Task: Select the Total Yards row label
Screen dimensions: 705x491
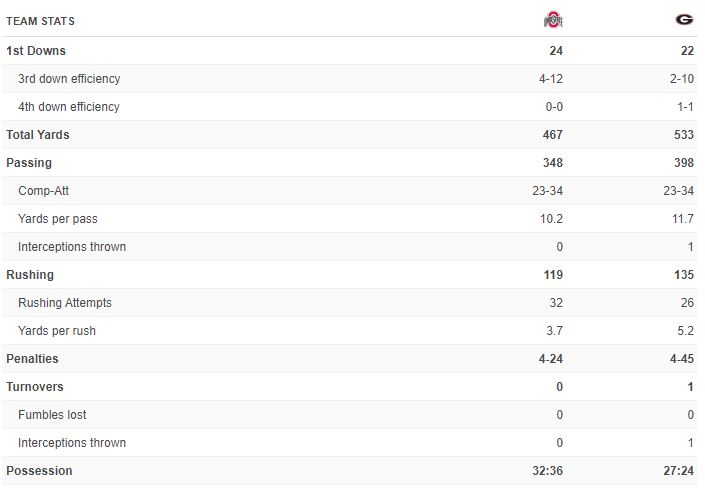Action: click(x=38, y=135)
